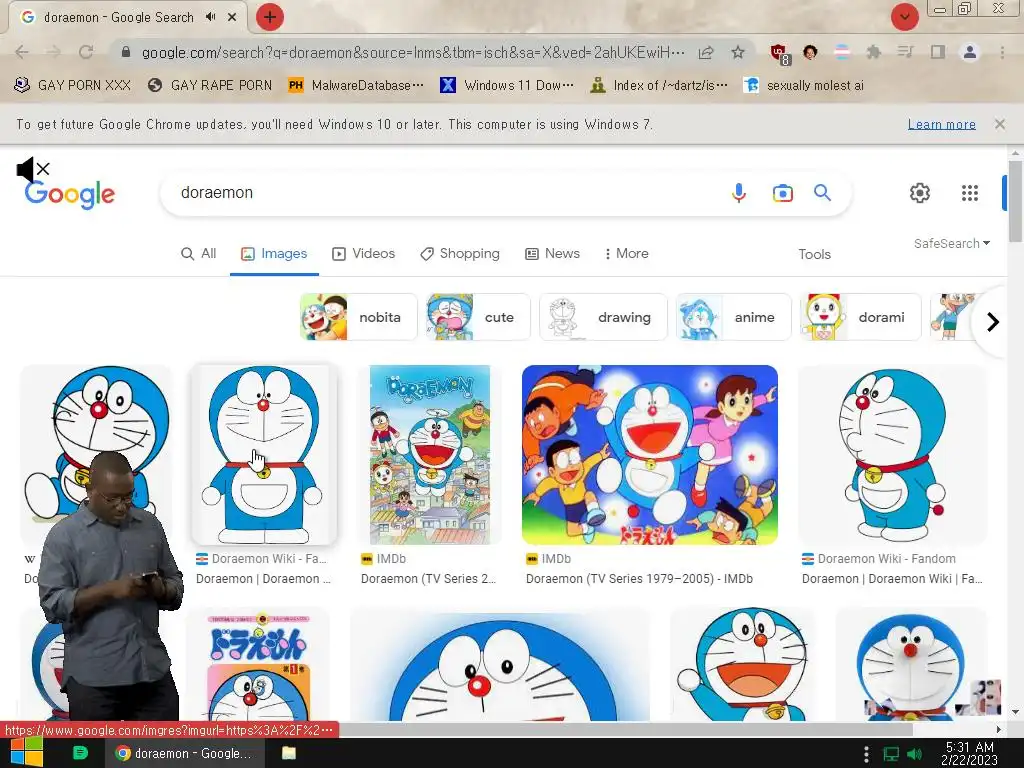The width and height of the screenshot is (1024, 768).
Task: Open the volume tray icon
Action: 914,754
